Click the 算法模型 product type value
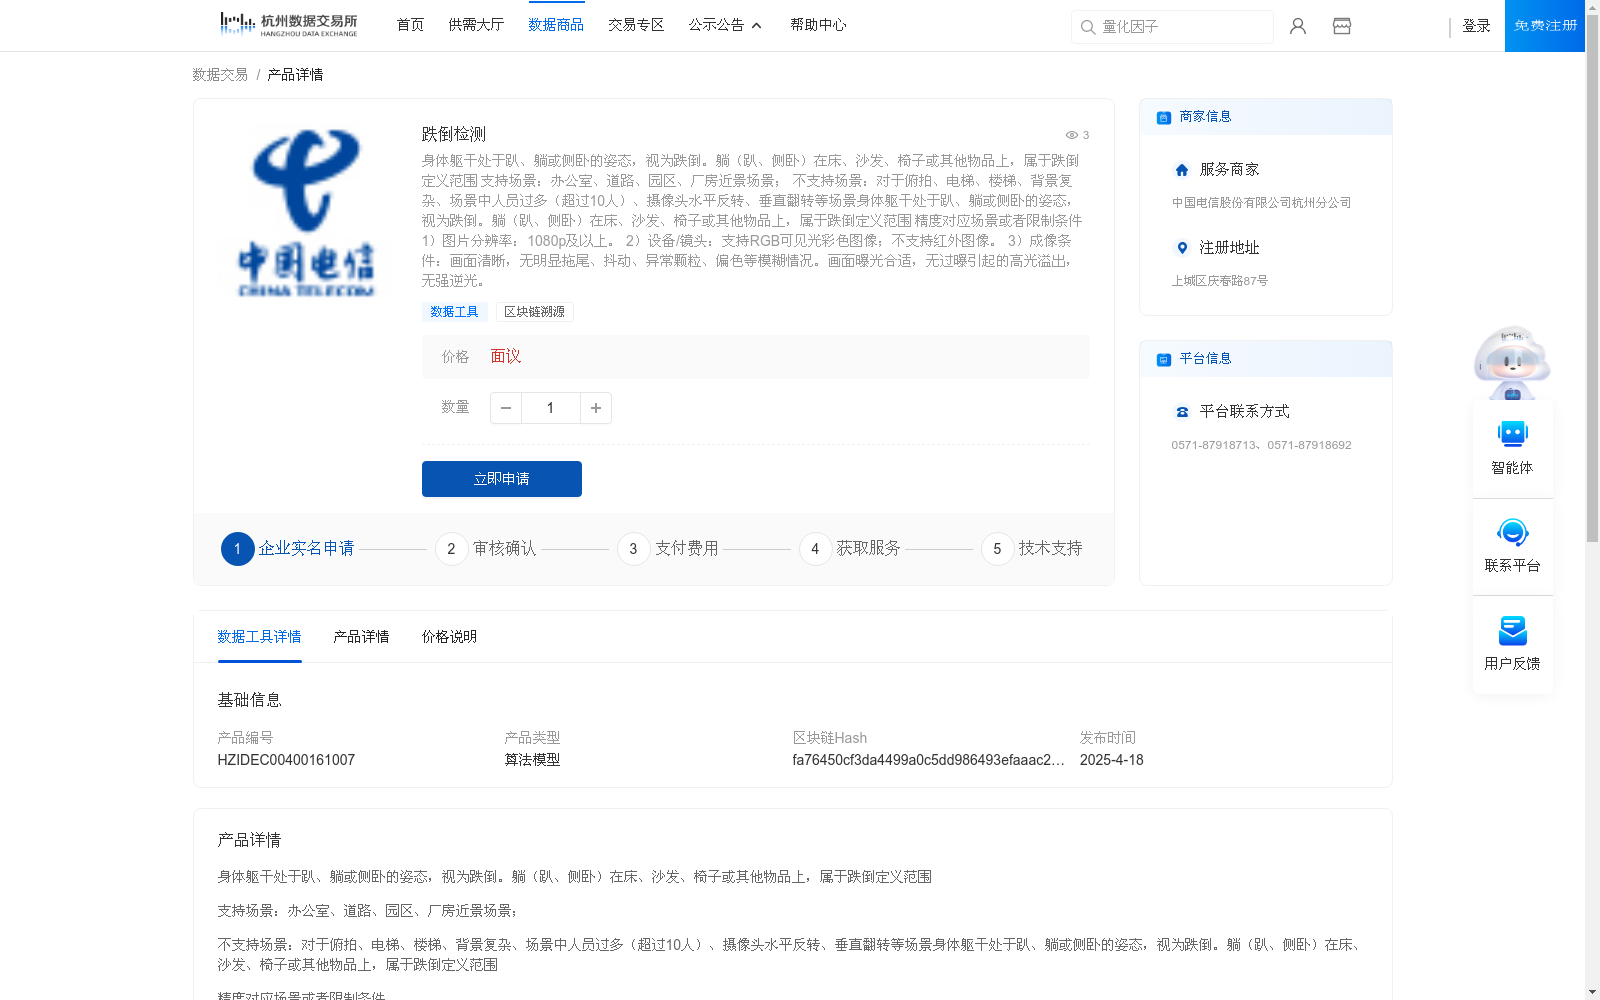1600x1000 pixels. pos(532,760)
